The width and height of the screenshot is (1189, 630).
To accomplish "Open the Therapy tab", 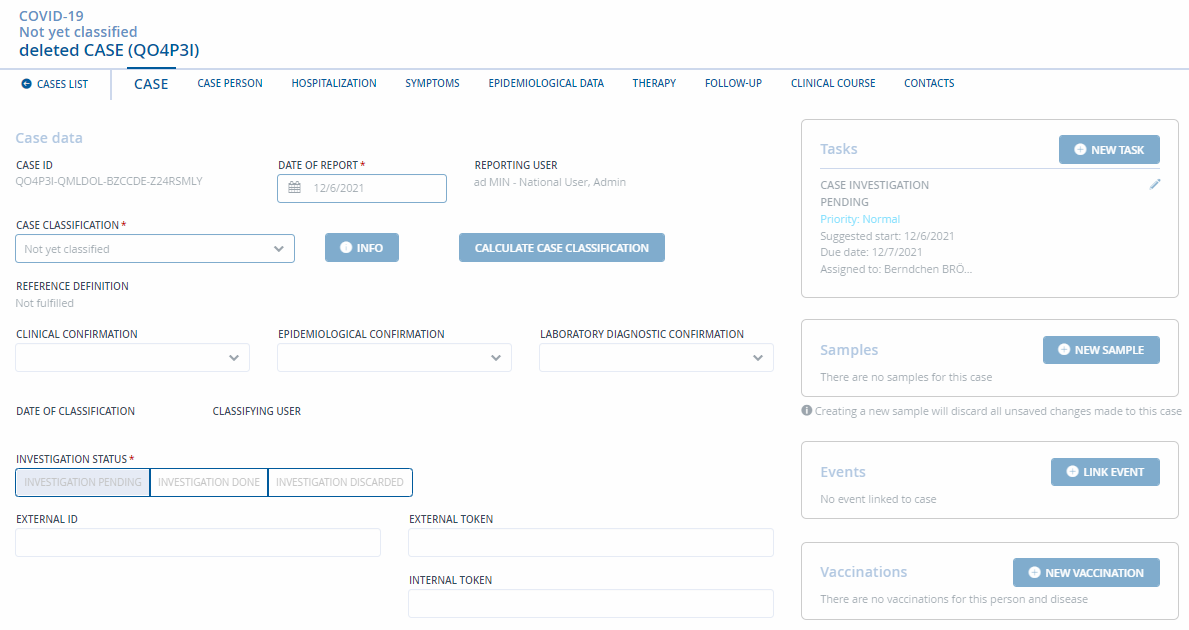I will click(654, 83).
